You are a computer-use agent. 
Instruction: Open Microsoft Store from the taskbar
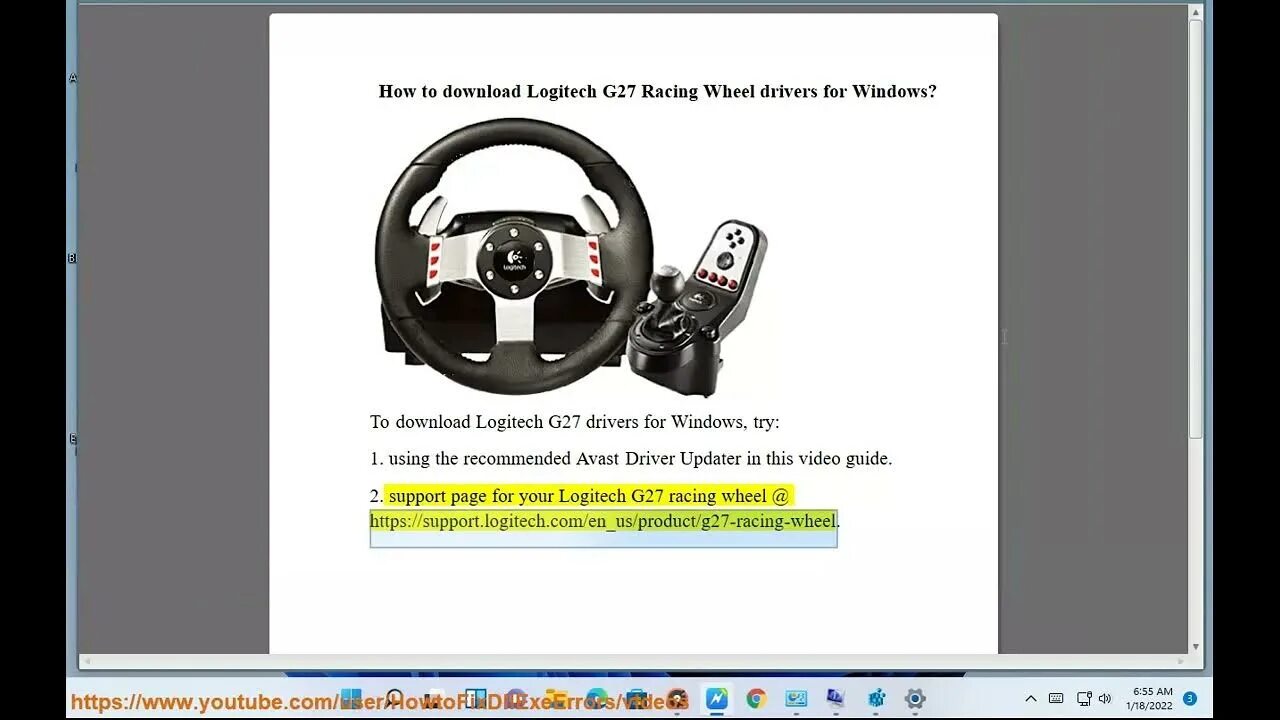637,699
